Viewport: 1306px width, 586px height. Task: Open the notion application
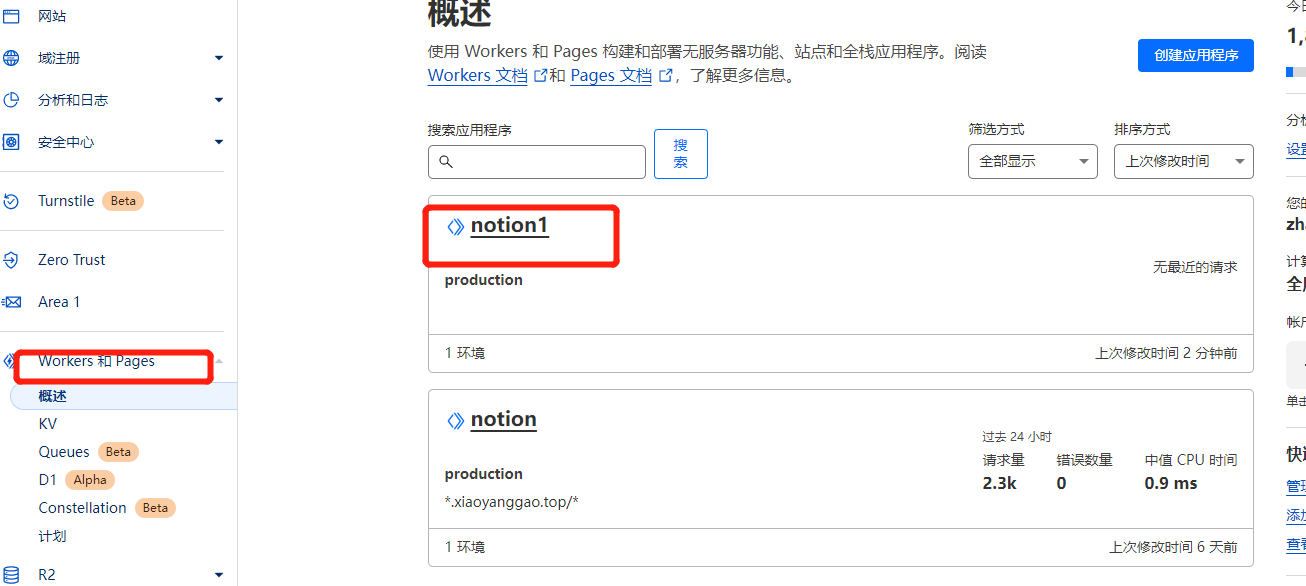(x=504, y=420)
